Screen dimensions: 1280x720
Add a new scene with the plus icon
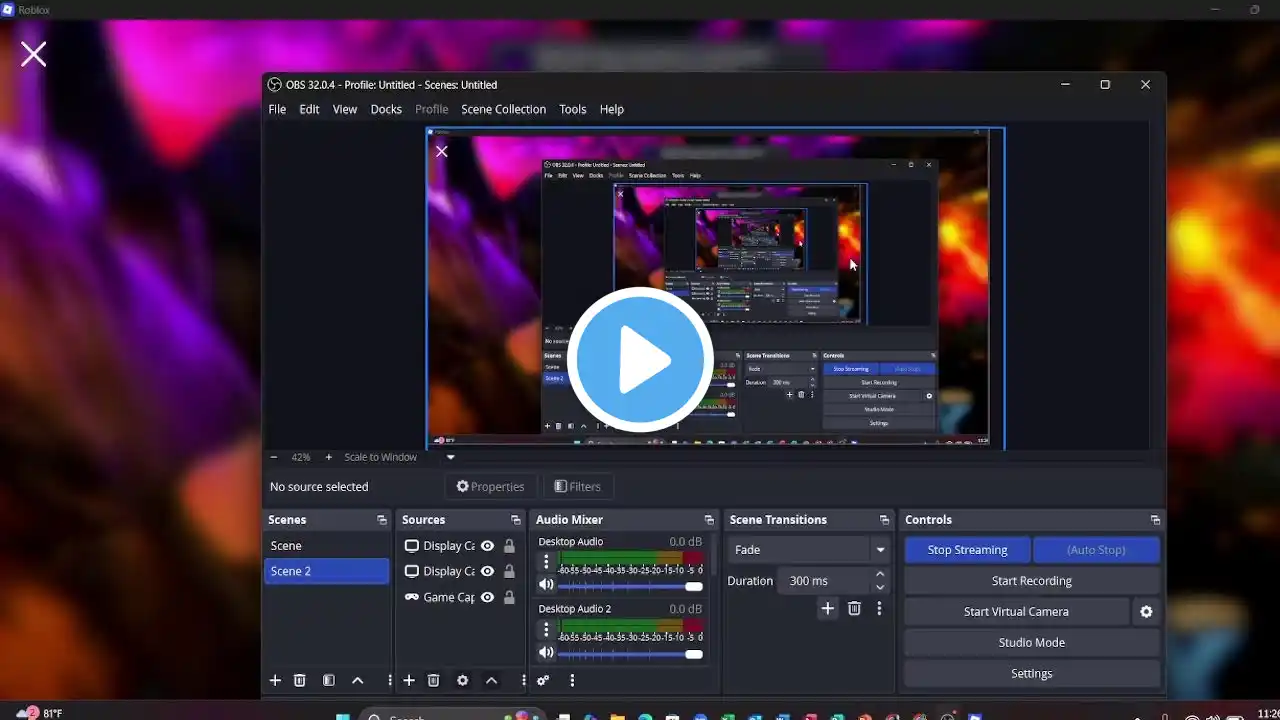(275, 680)
